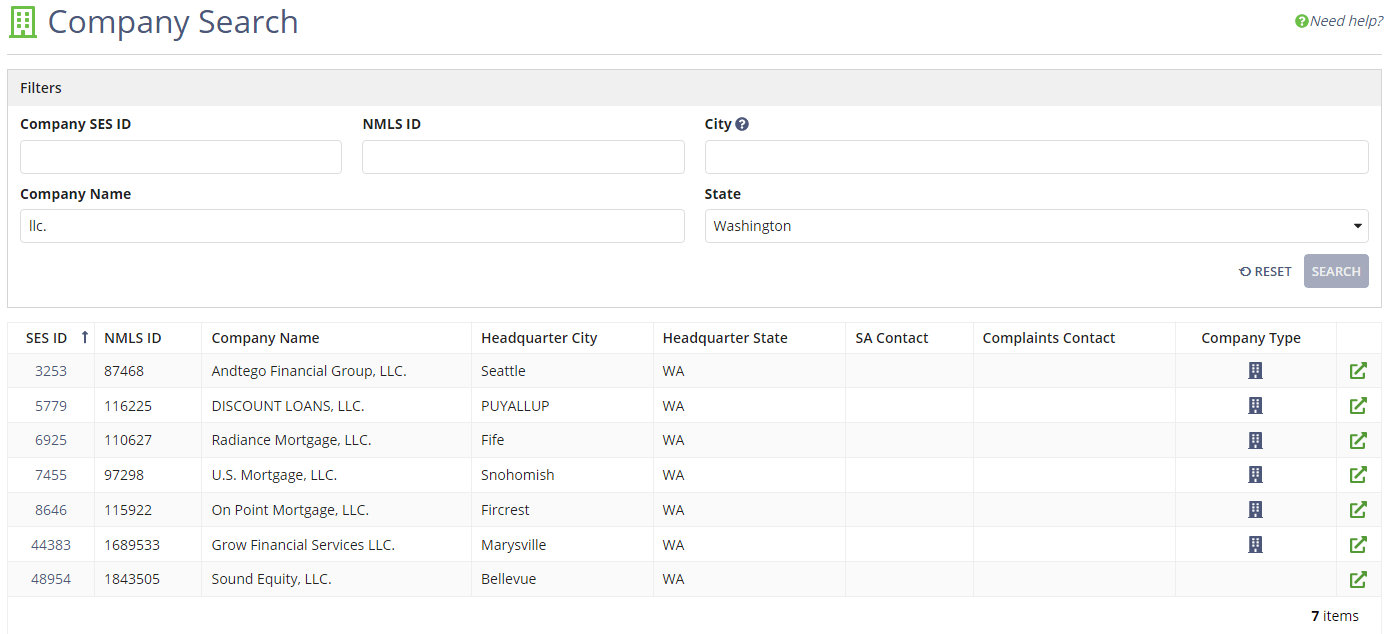This screenshot has width=1394, height=634.
Task: Sort by the Headquarter City column header
Action: 538,337
